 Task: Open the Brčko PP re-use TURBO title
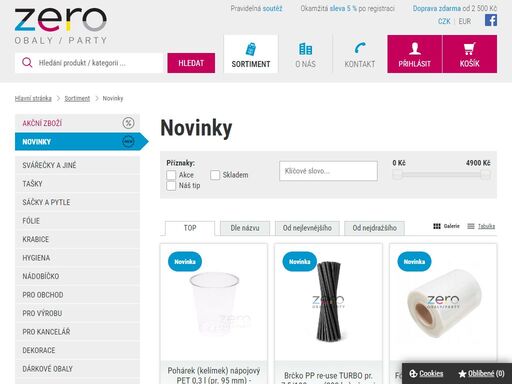point(328,378)
